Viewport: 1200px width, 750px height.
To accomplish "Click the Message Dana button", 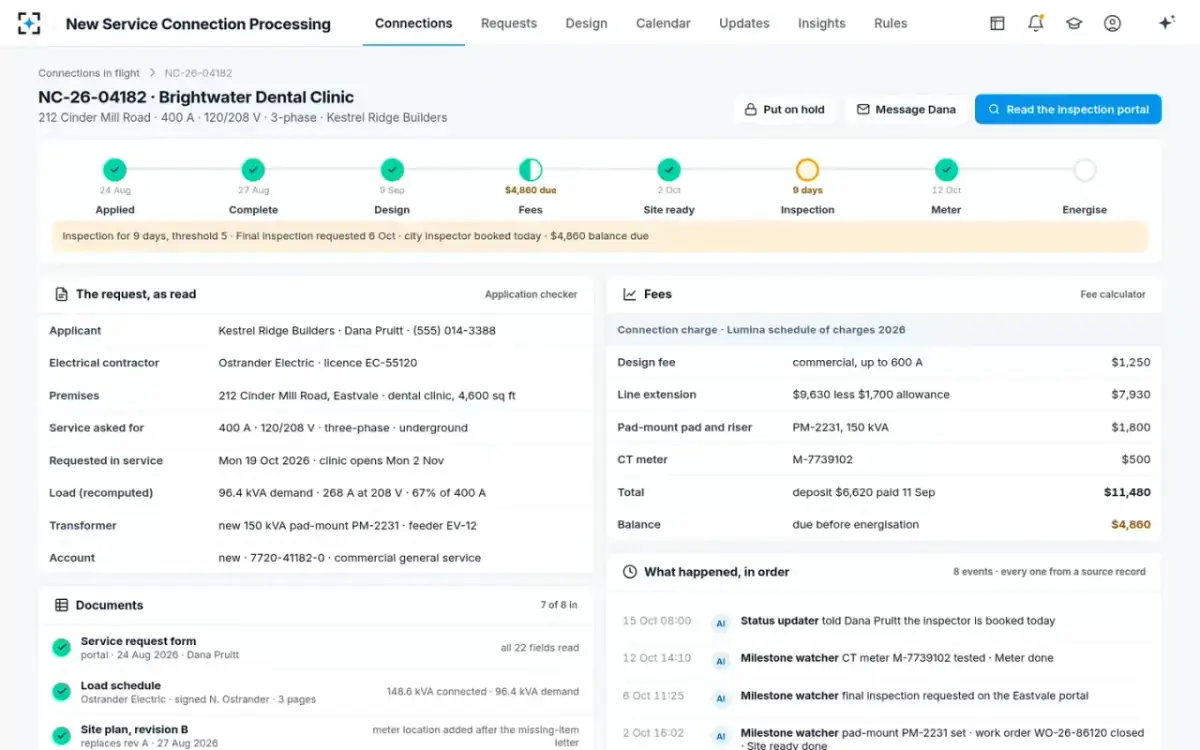I will [906, 110].
